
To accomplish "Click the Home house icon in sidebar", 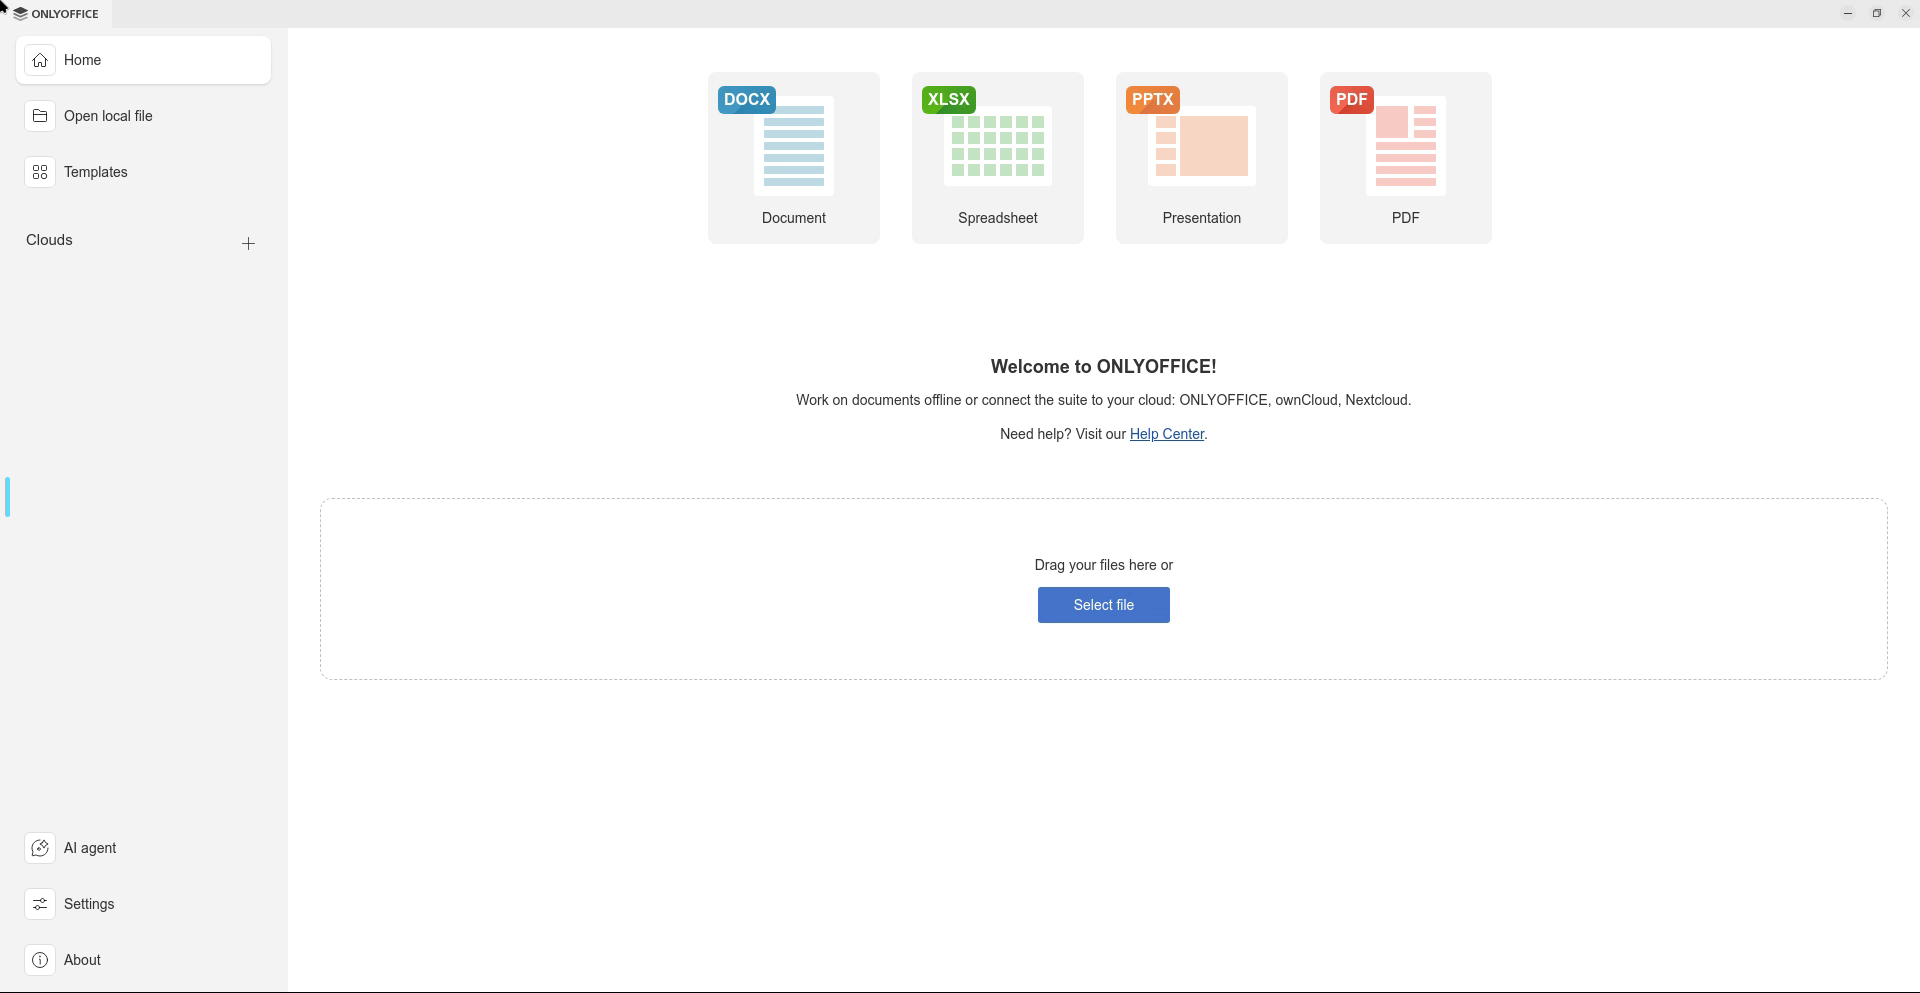I will point(40,60).
